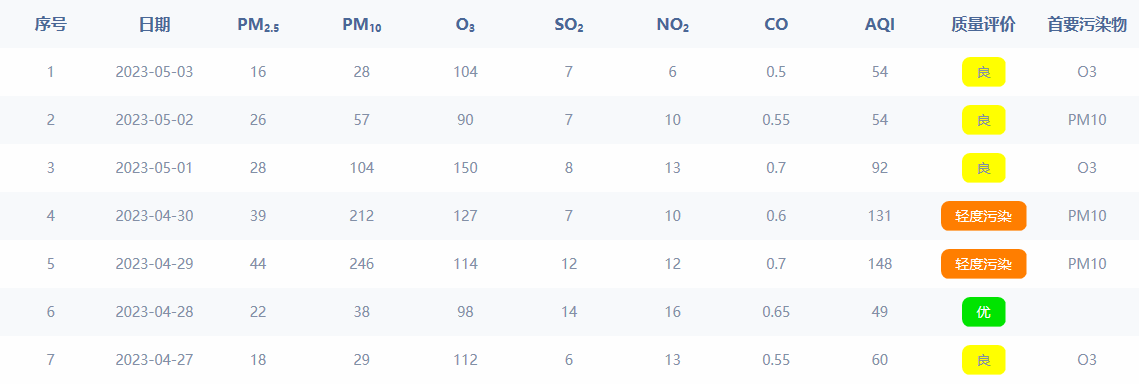The height and width of the screenshot is (392, 1139).
Task: Select the AQI column header
Action: point(880,25)
